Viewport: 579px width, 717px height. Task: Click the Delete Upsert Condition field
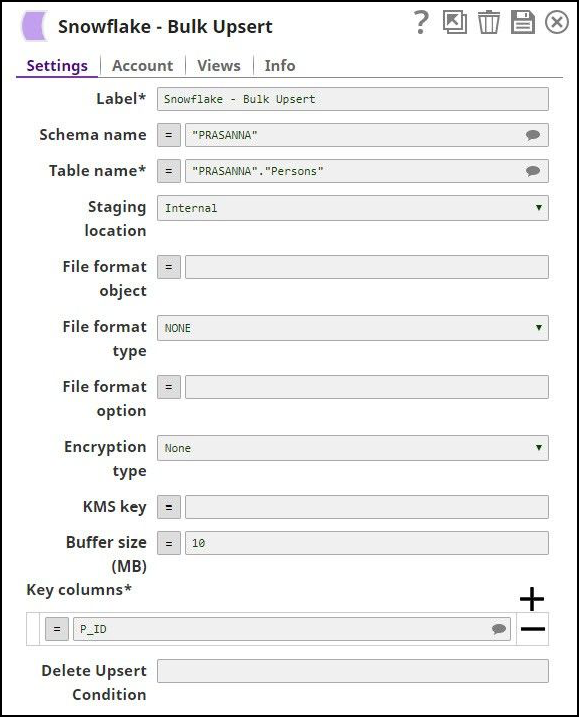coord(353,671)
